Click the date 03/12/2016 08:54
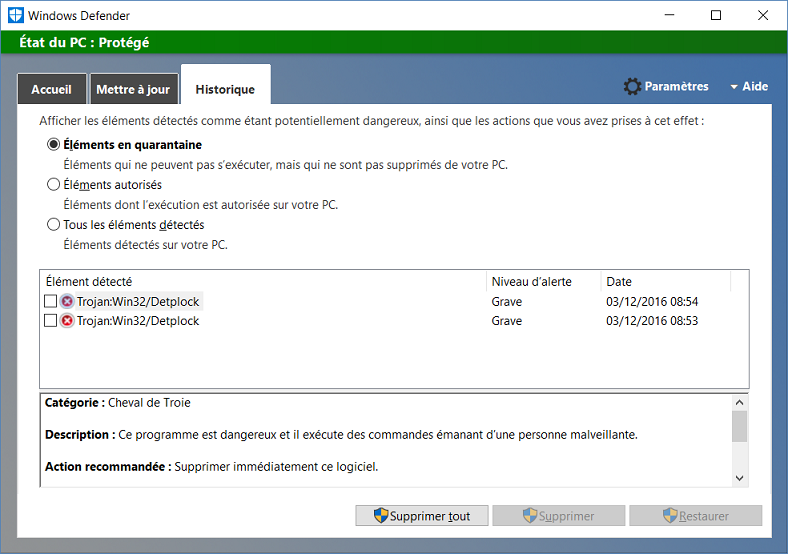Image resolution: width=788 pixels, height=554 pixels. [652, 302]
